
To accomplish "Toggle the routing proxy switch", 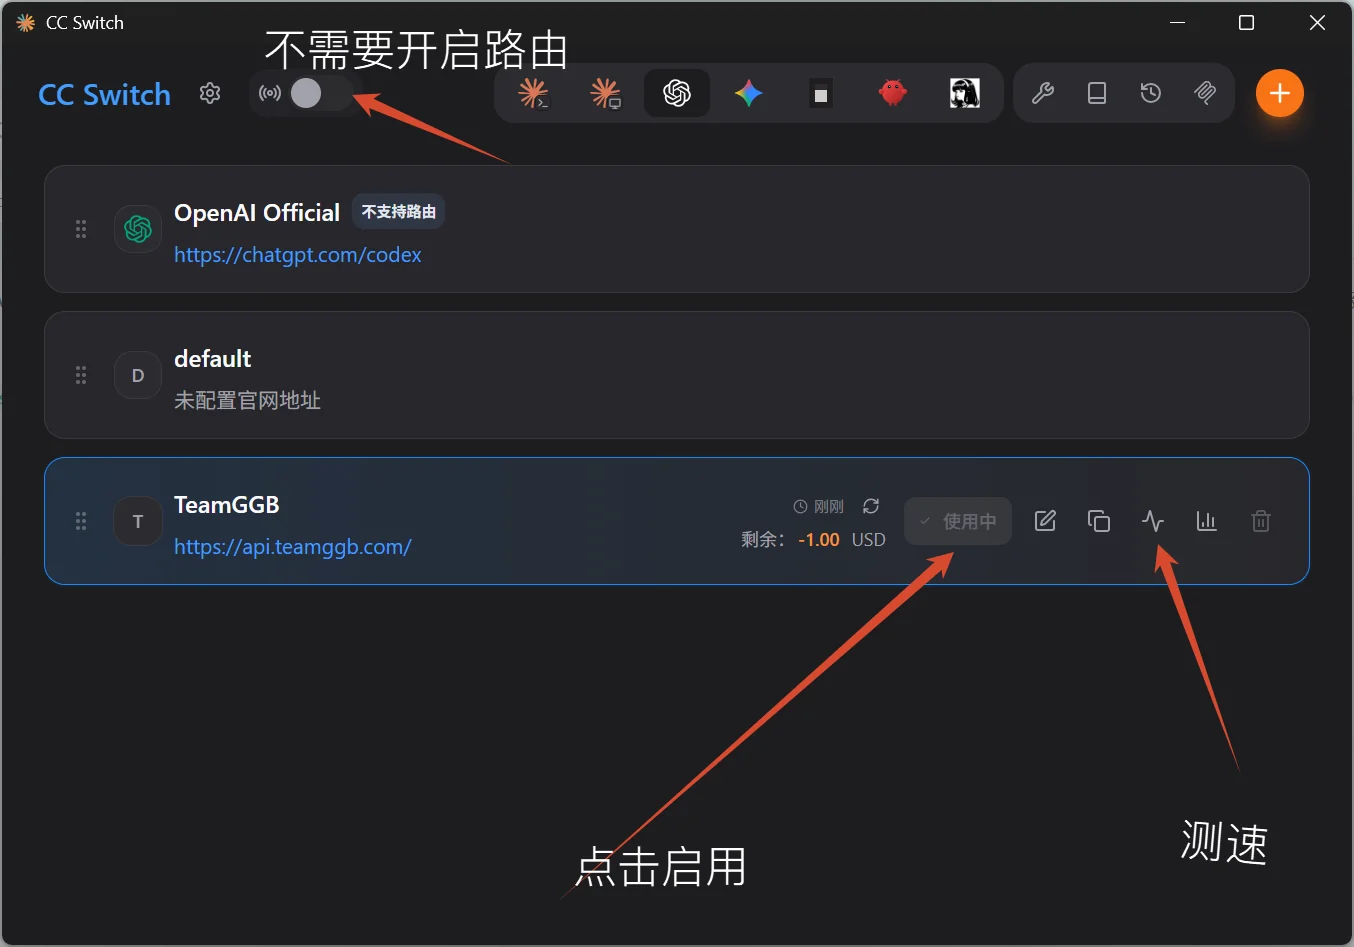I will click(x=320, y=93).
